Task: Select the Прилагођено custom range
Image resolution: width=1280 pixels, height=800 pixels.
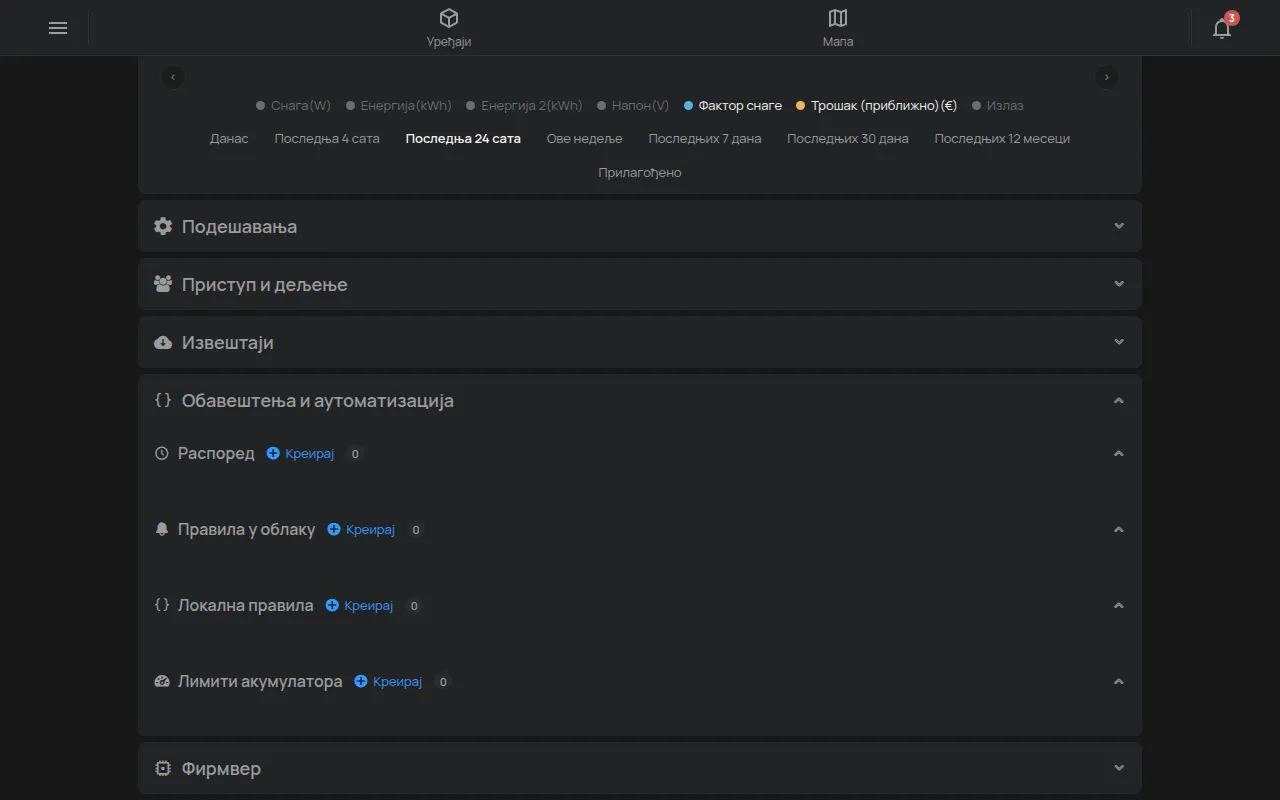Action: tap(640, 172)
